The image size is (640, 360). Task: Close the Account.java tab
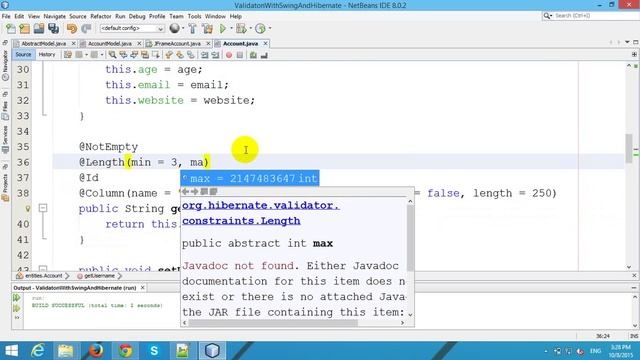(266, 43)
